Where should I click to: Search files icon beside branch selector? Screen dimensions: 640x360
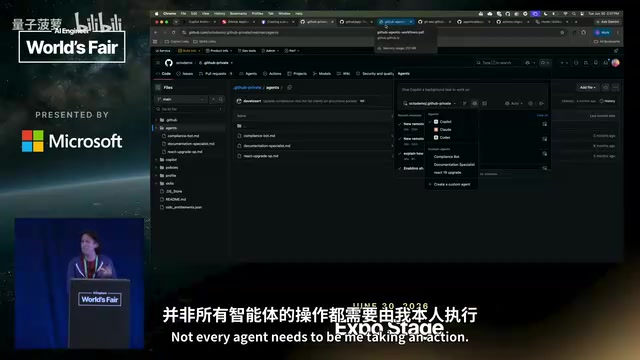[221, 99]
